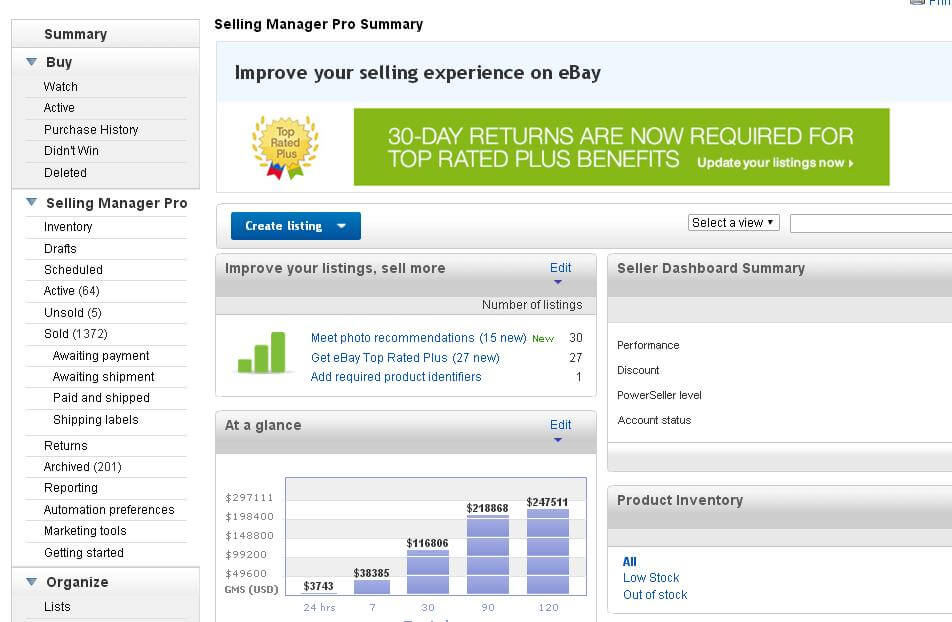This screenshot has height=622, width=952.
Task: Show Paid and shipped items
Action: (101, 398)
